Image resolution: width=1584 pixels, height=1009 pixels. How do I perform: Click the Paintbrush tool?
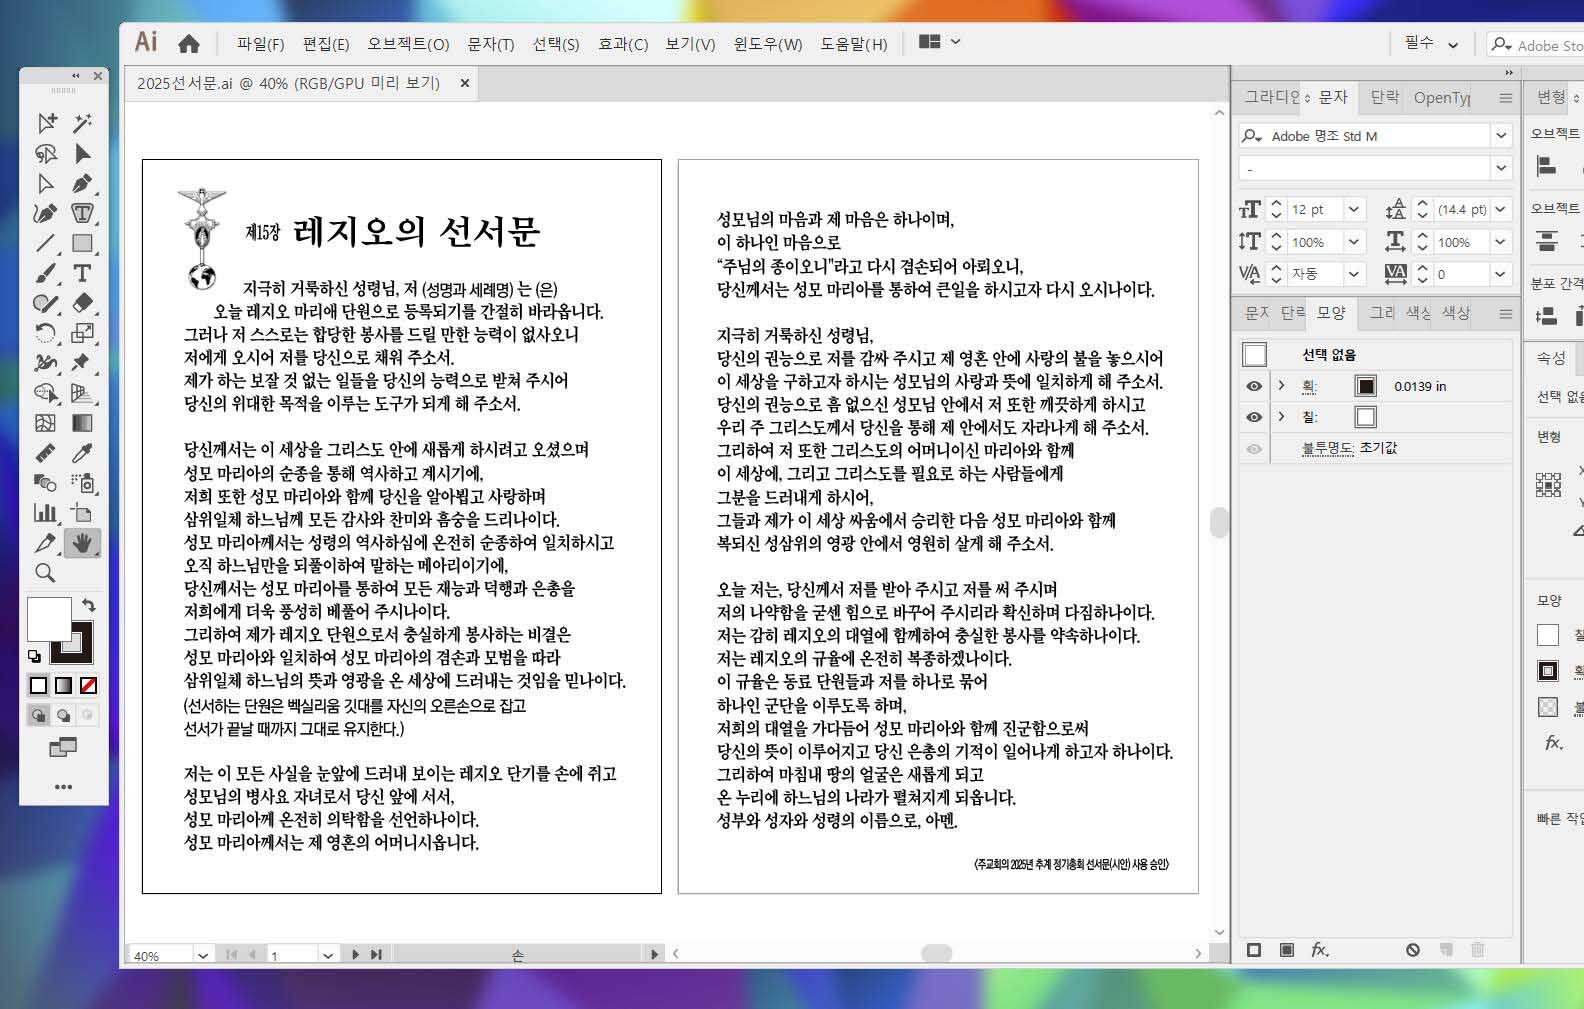click(x=45, y=273)
